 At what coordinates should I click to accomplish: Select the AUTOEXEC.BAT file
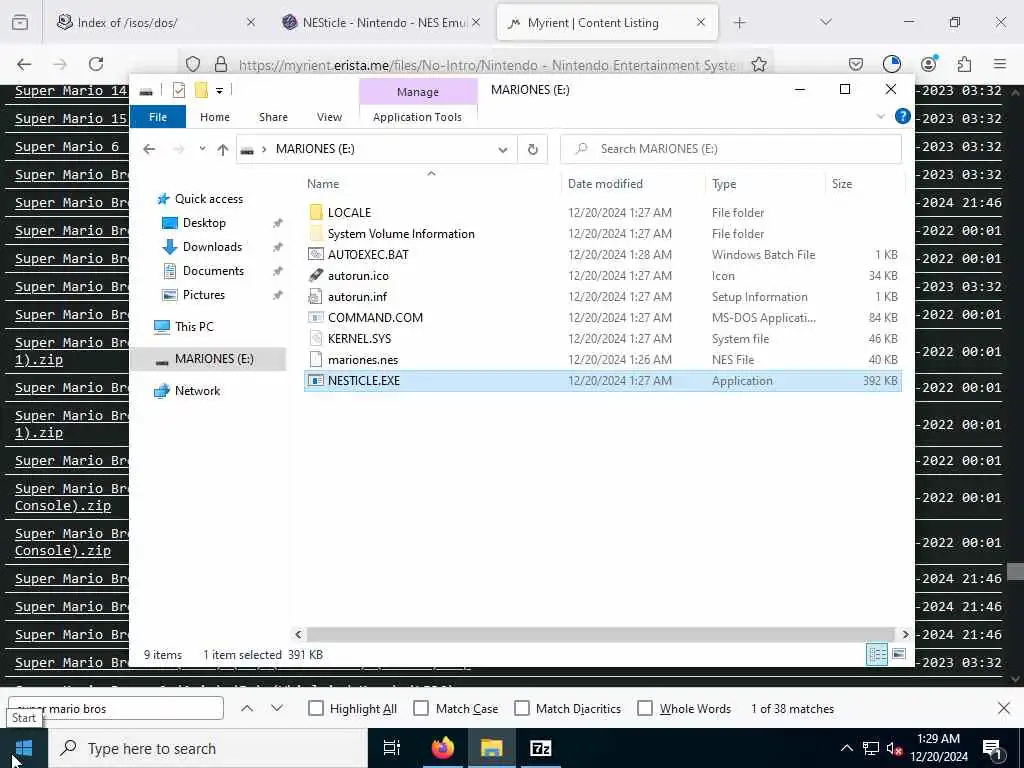pyautogui.click(x=368, y=255)
